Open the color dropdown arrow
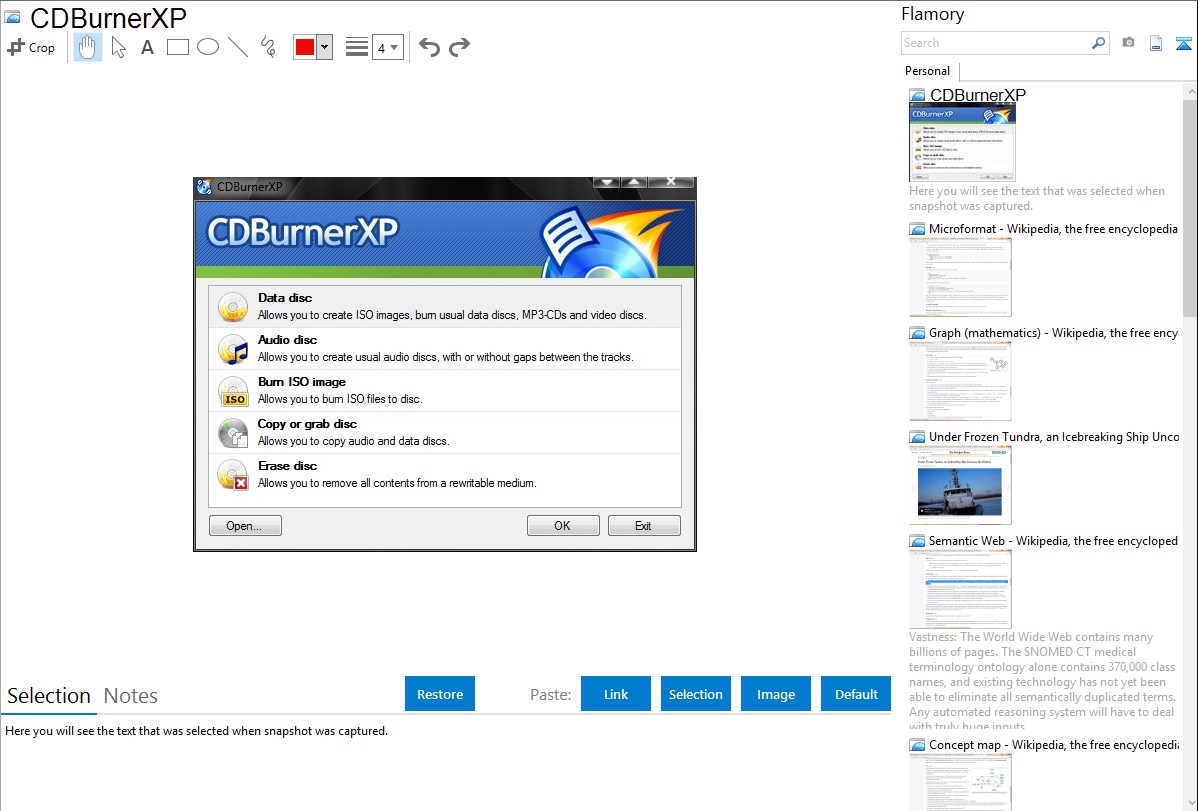 click(x=325, y=47)
